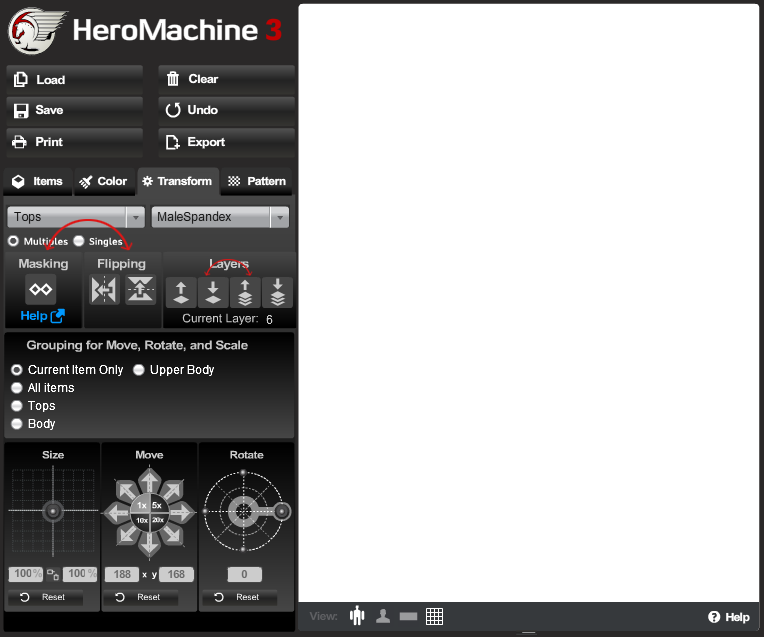Move item down one layer
The width and height of the screenshot is (764, 637).
tap(213, 292)
